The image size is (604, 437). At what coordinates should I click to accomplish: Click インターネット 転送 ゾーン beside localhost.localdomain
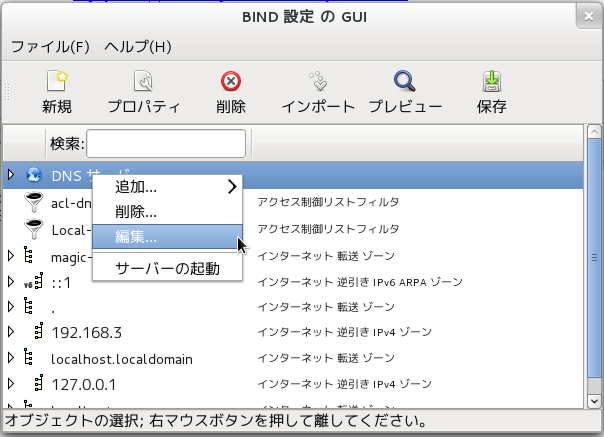(326, 358)
